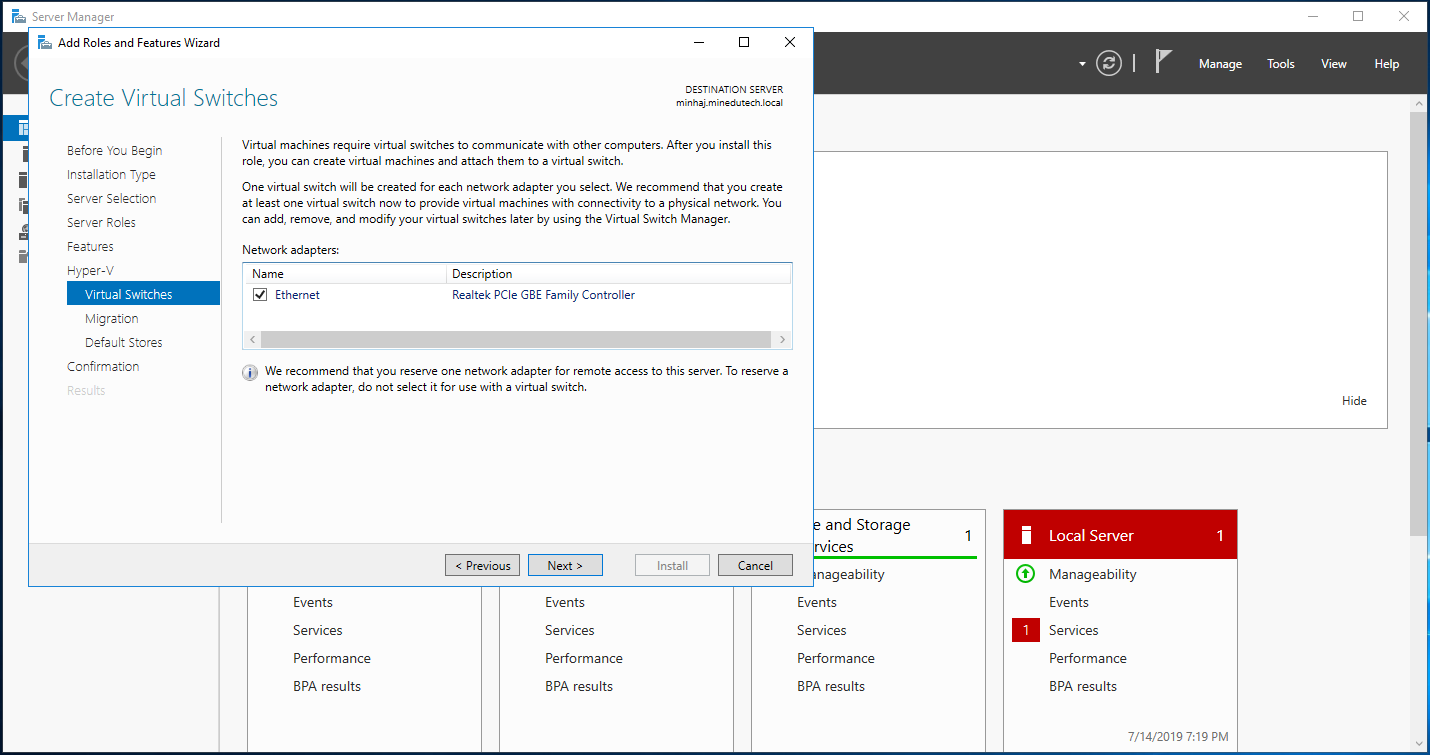Click the up arrow of the dashboard scrollbar
Screen dimensions: 1430x755
(1419, 103)
